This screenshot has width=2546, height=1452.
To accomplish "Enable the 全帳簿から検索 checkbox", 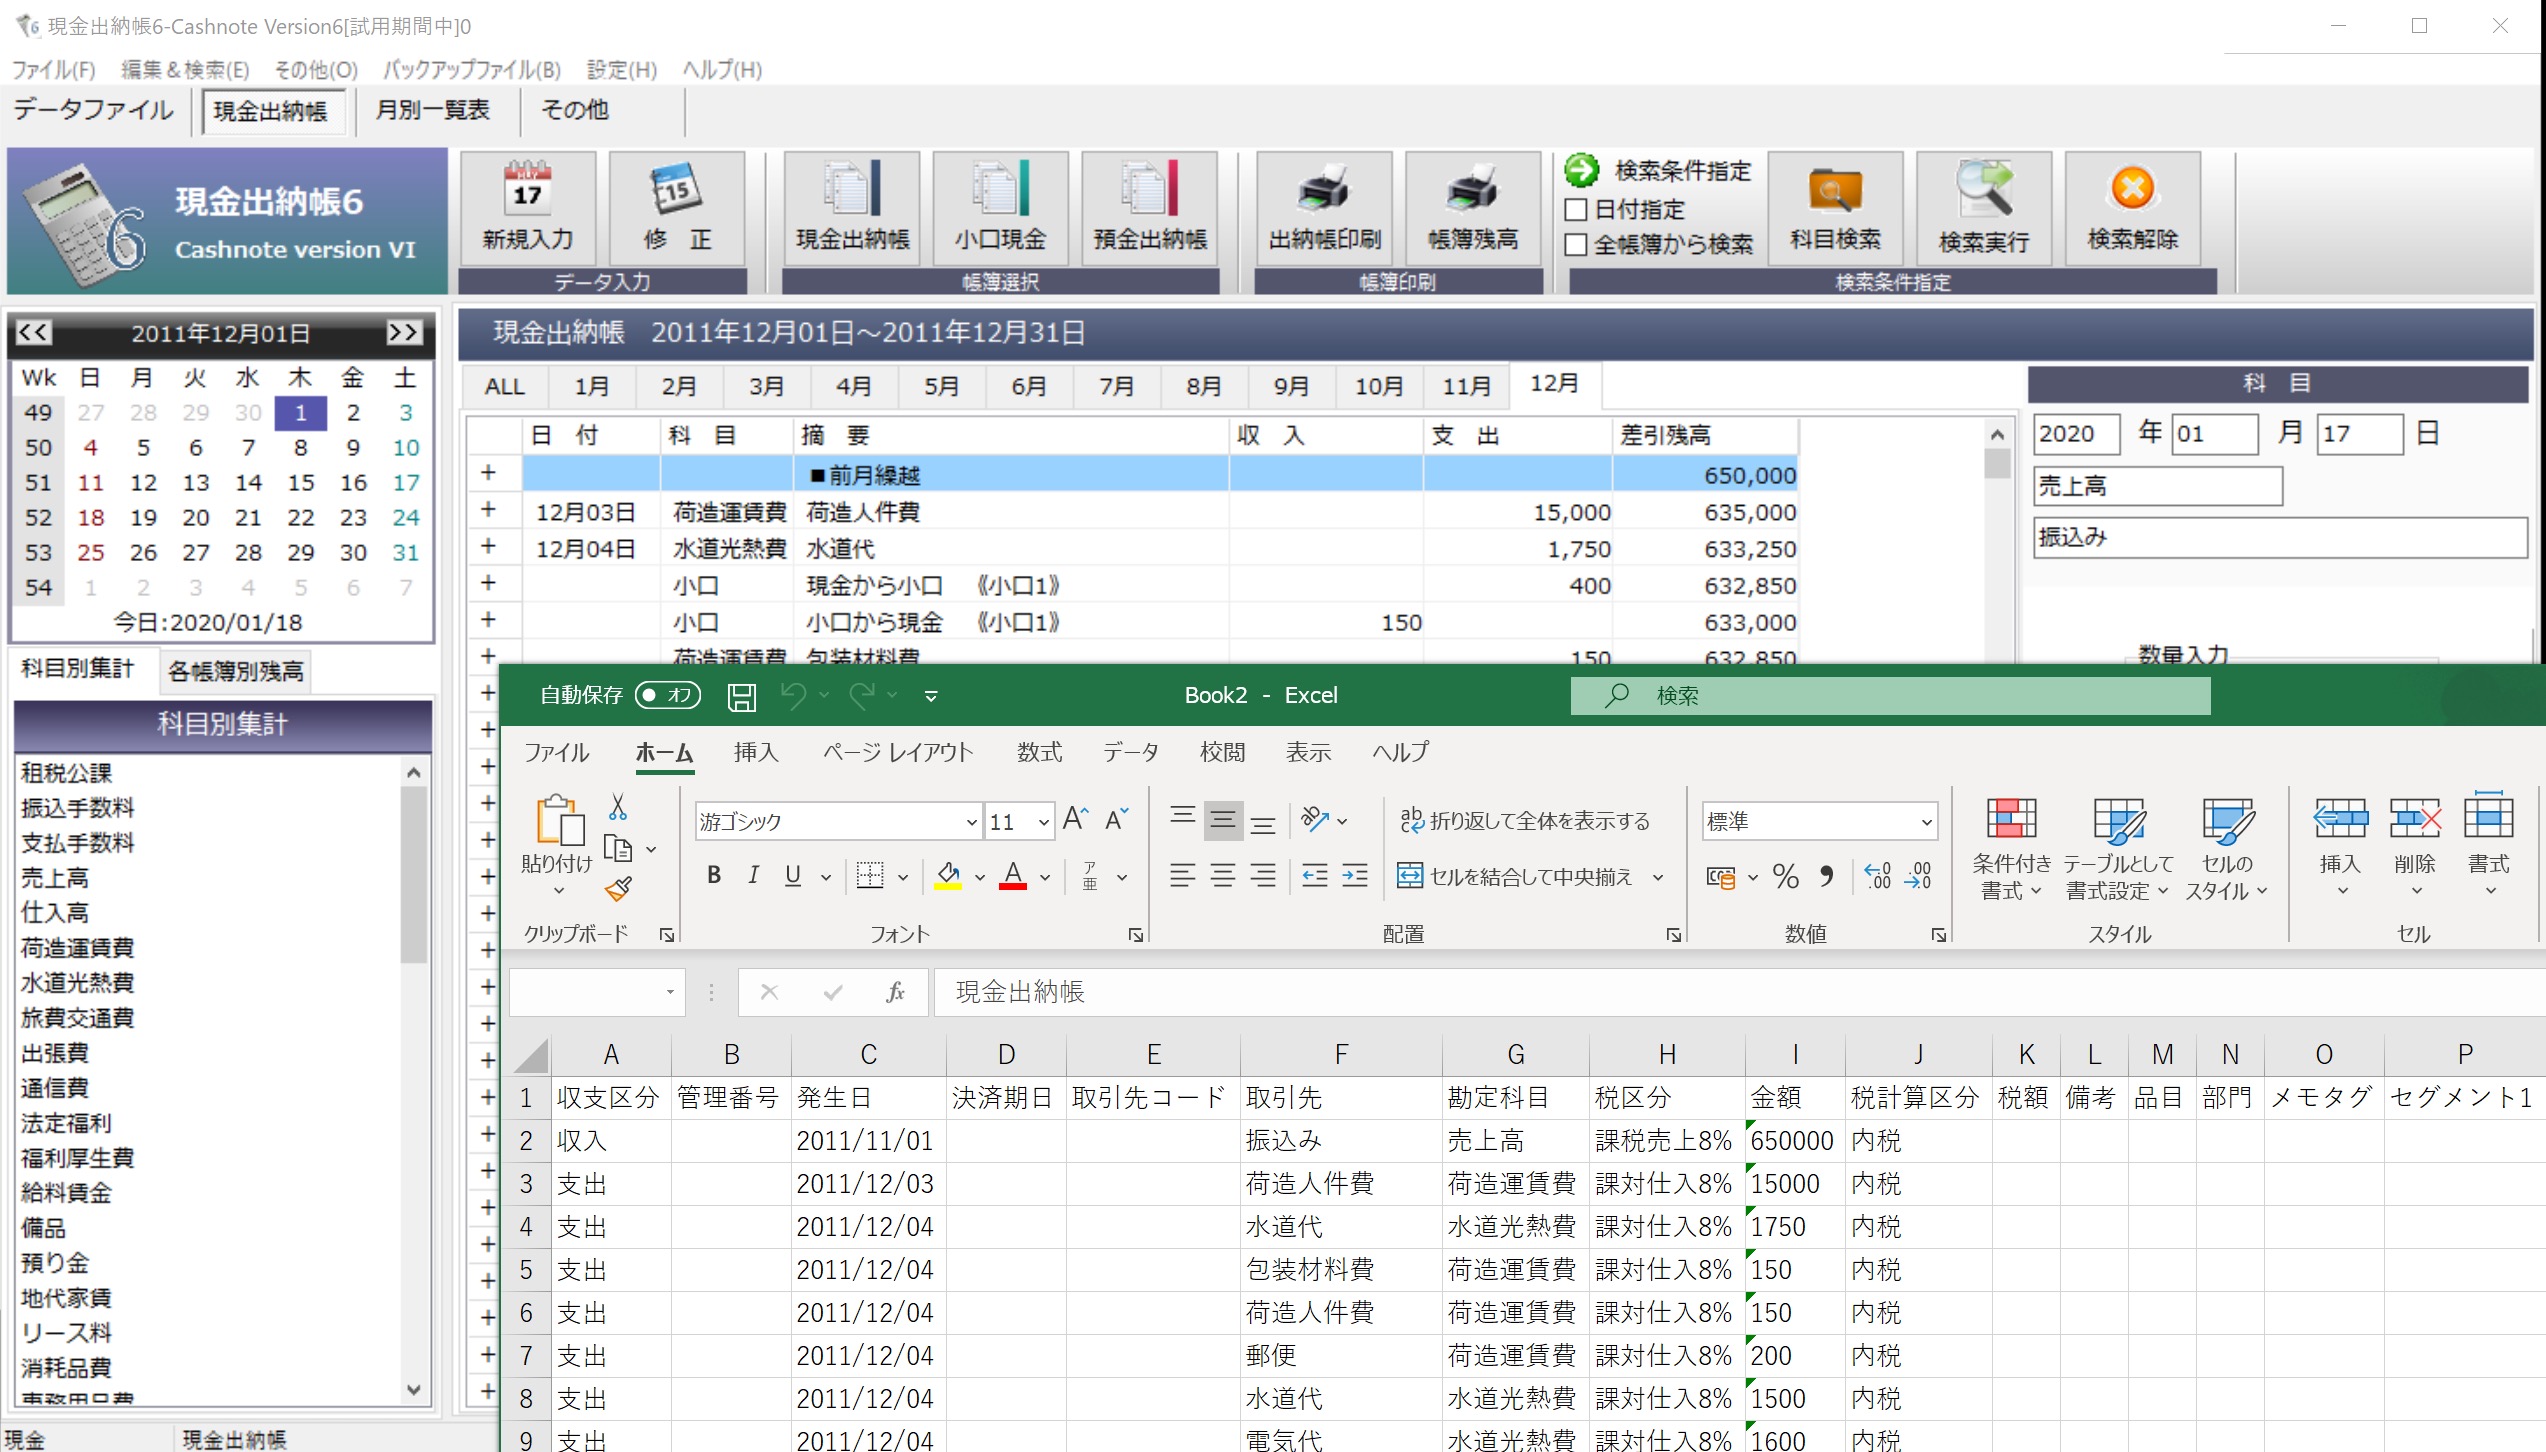I will pos(1575,244).
